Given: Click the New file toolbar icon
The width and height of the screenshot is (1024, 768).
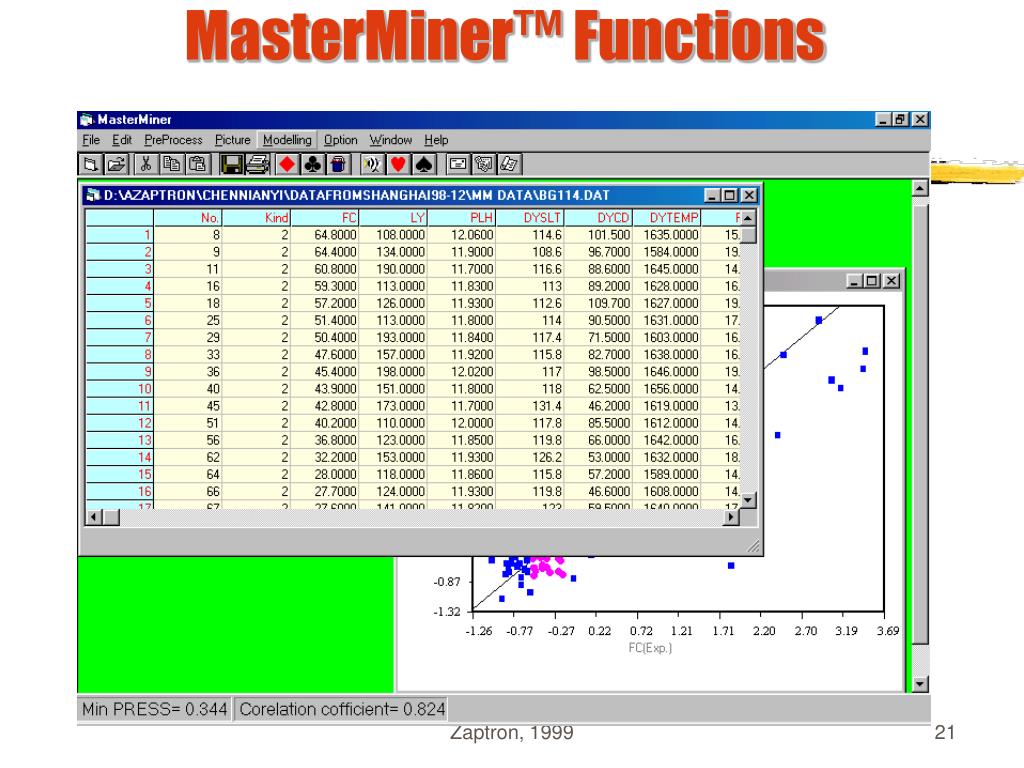Looking at the screenshot, I should tap(91, 165).
